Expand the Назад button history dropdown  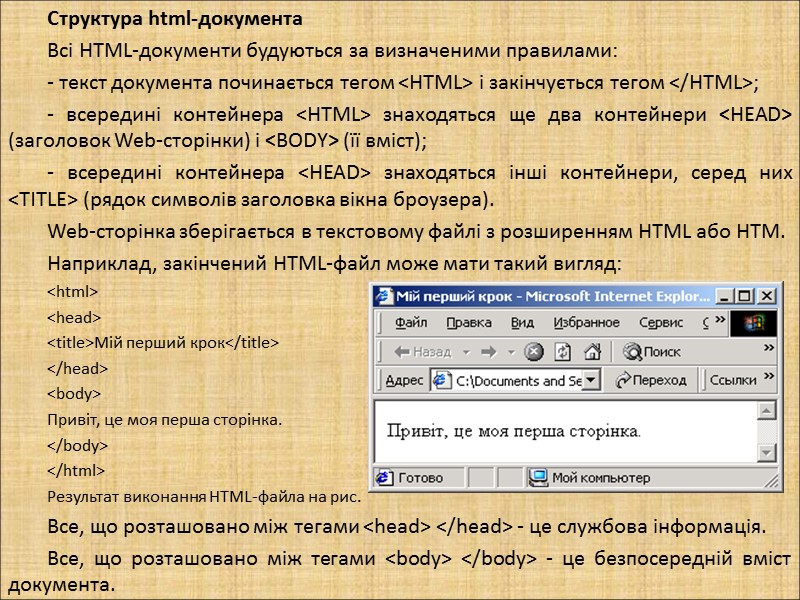pyautogui.click(x=465, y=350)
